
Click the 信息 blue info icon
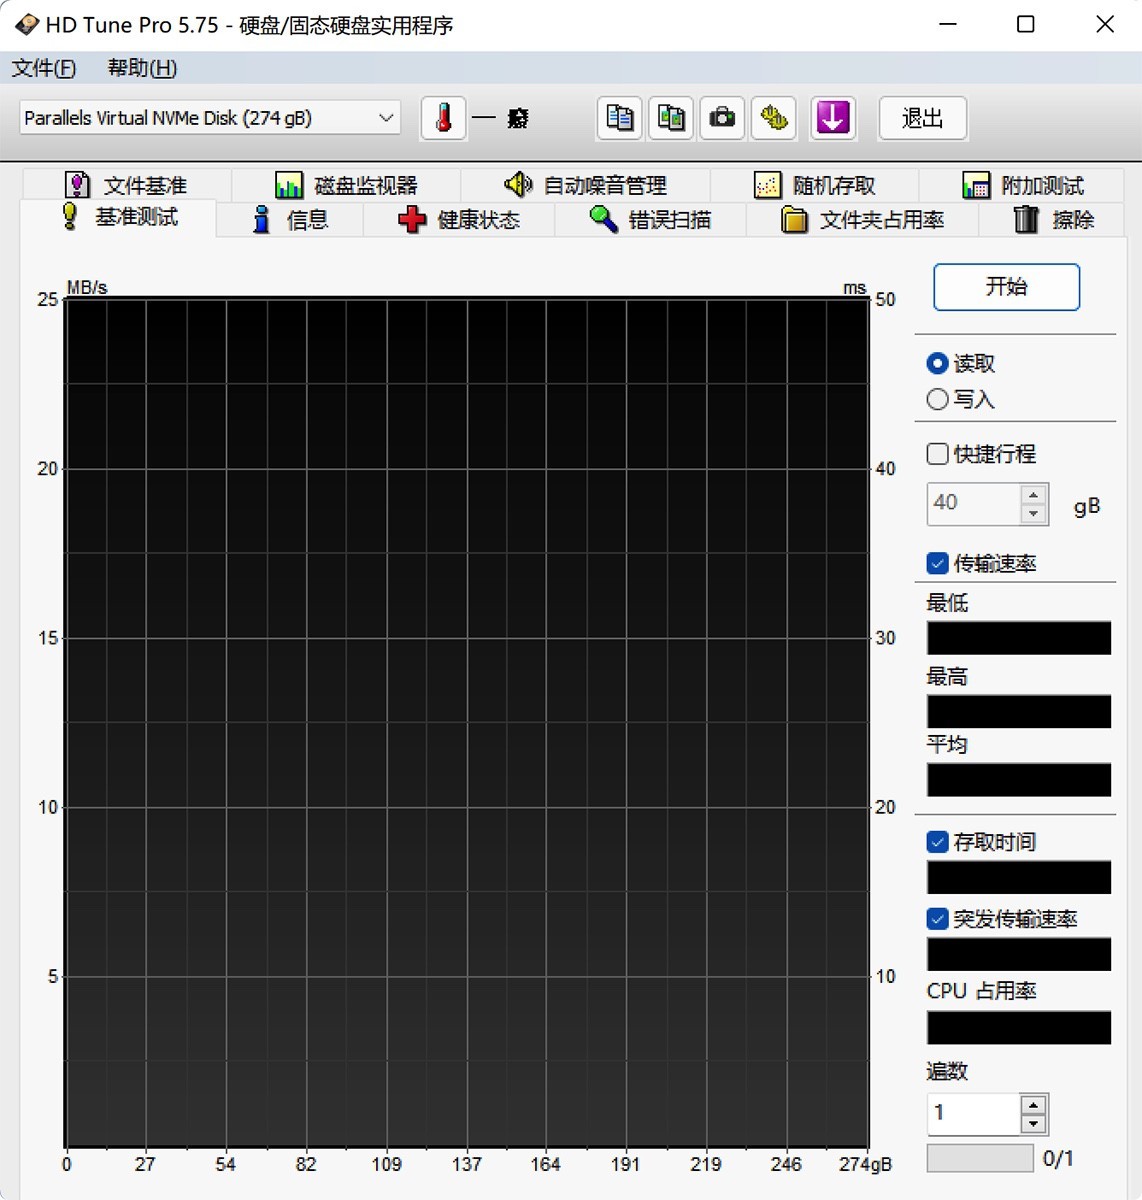(261, 219)
